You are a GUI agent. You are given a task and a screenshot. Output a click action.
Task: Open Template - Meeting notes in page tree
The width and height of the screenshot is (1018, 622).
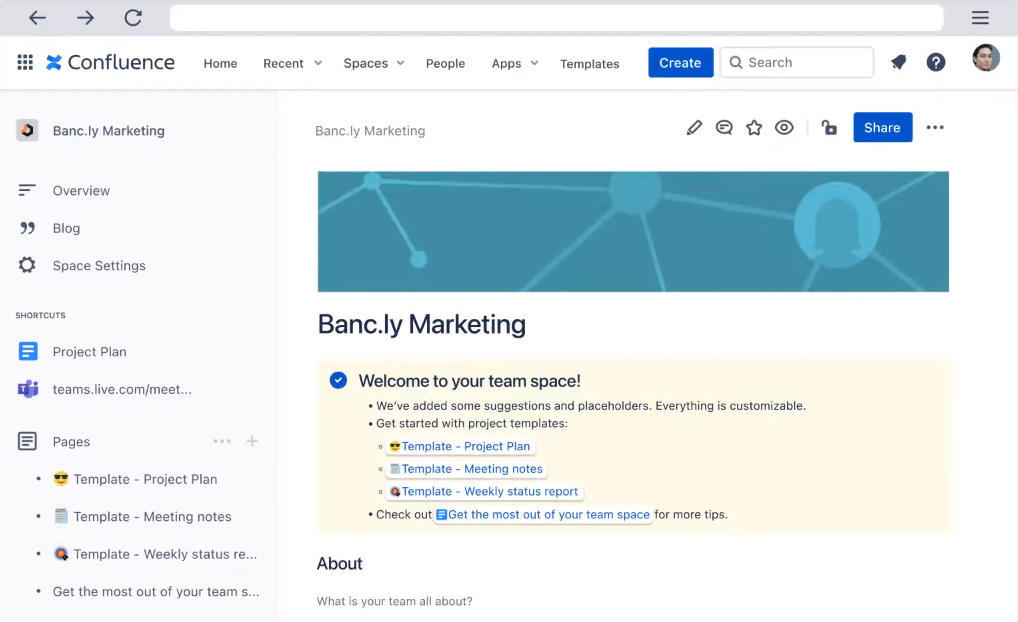[153, 517]
